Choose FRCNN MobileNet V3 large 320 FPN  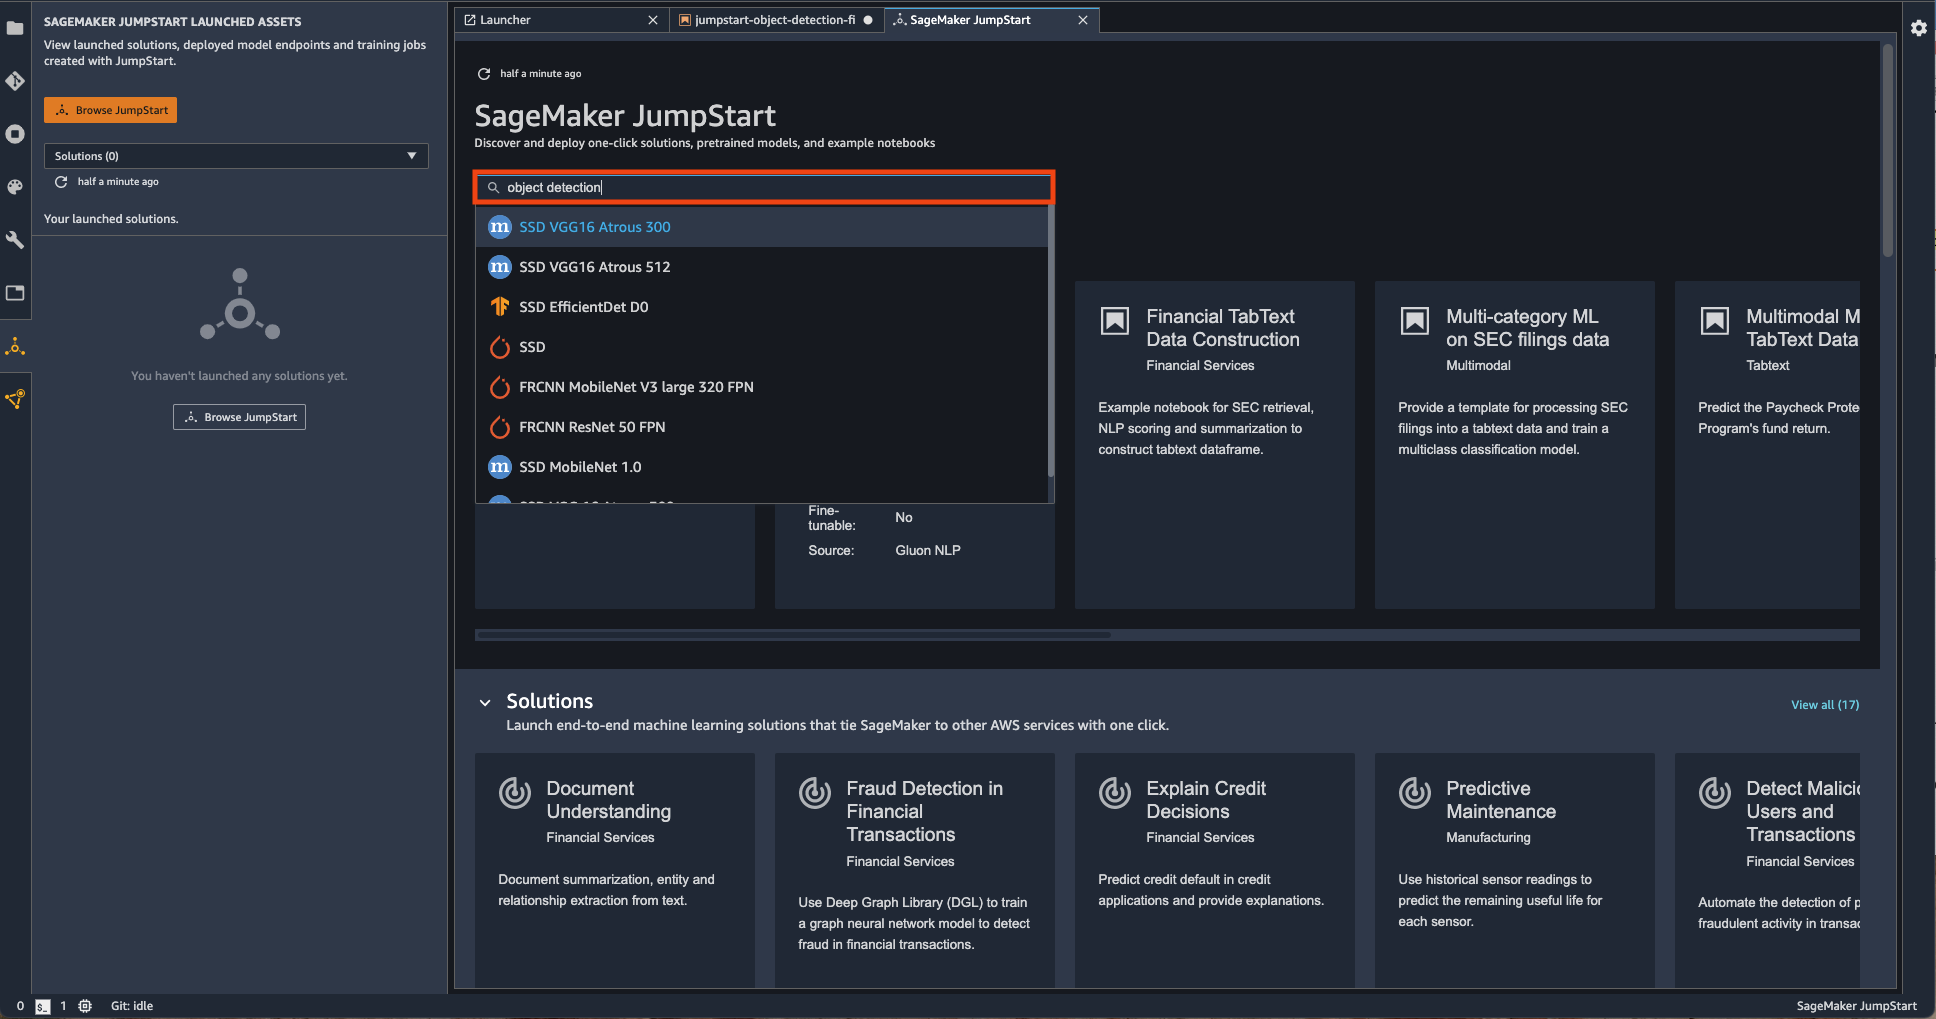point(762,387)
